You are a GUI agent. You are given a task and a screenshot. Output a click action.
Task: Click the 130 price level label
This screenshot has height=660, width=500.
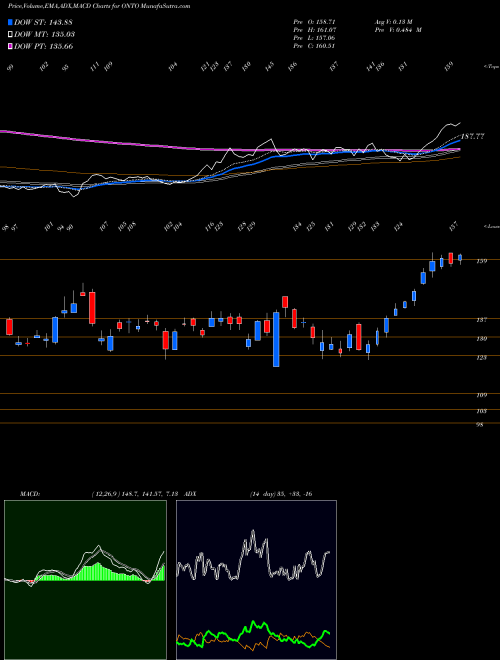point(482,339)
